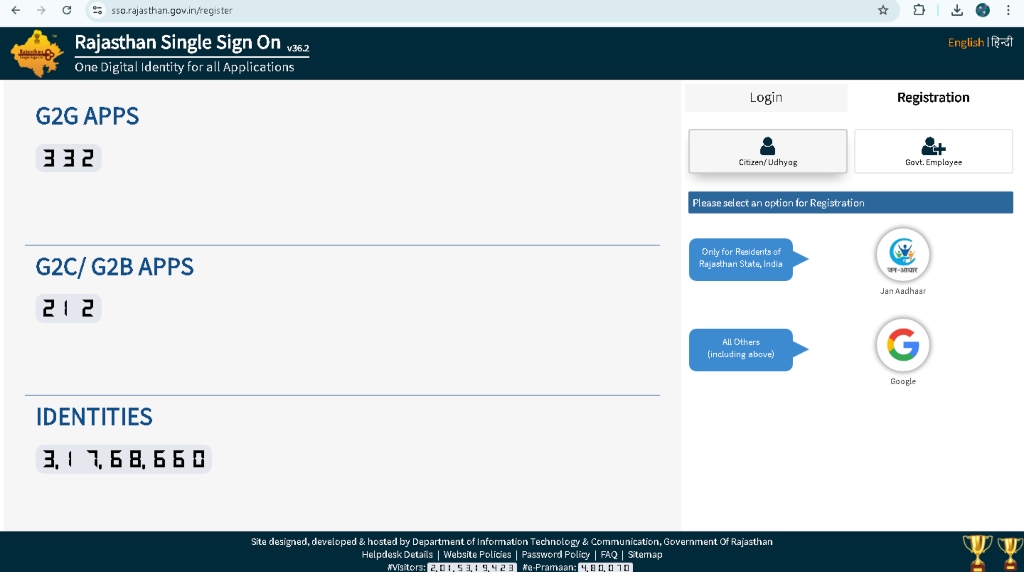
Task: Click 'All Others (including above)' bubble
Action: [748, 349]
